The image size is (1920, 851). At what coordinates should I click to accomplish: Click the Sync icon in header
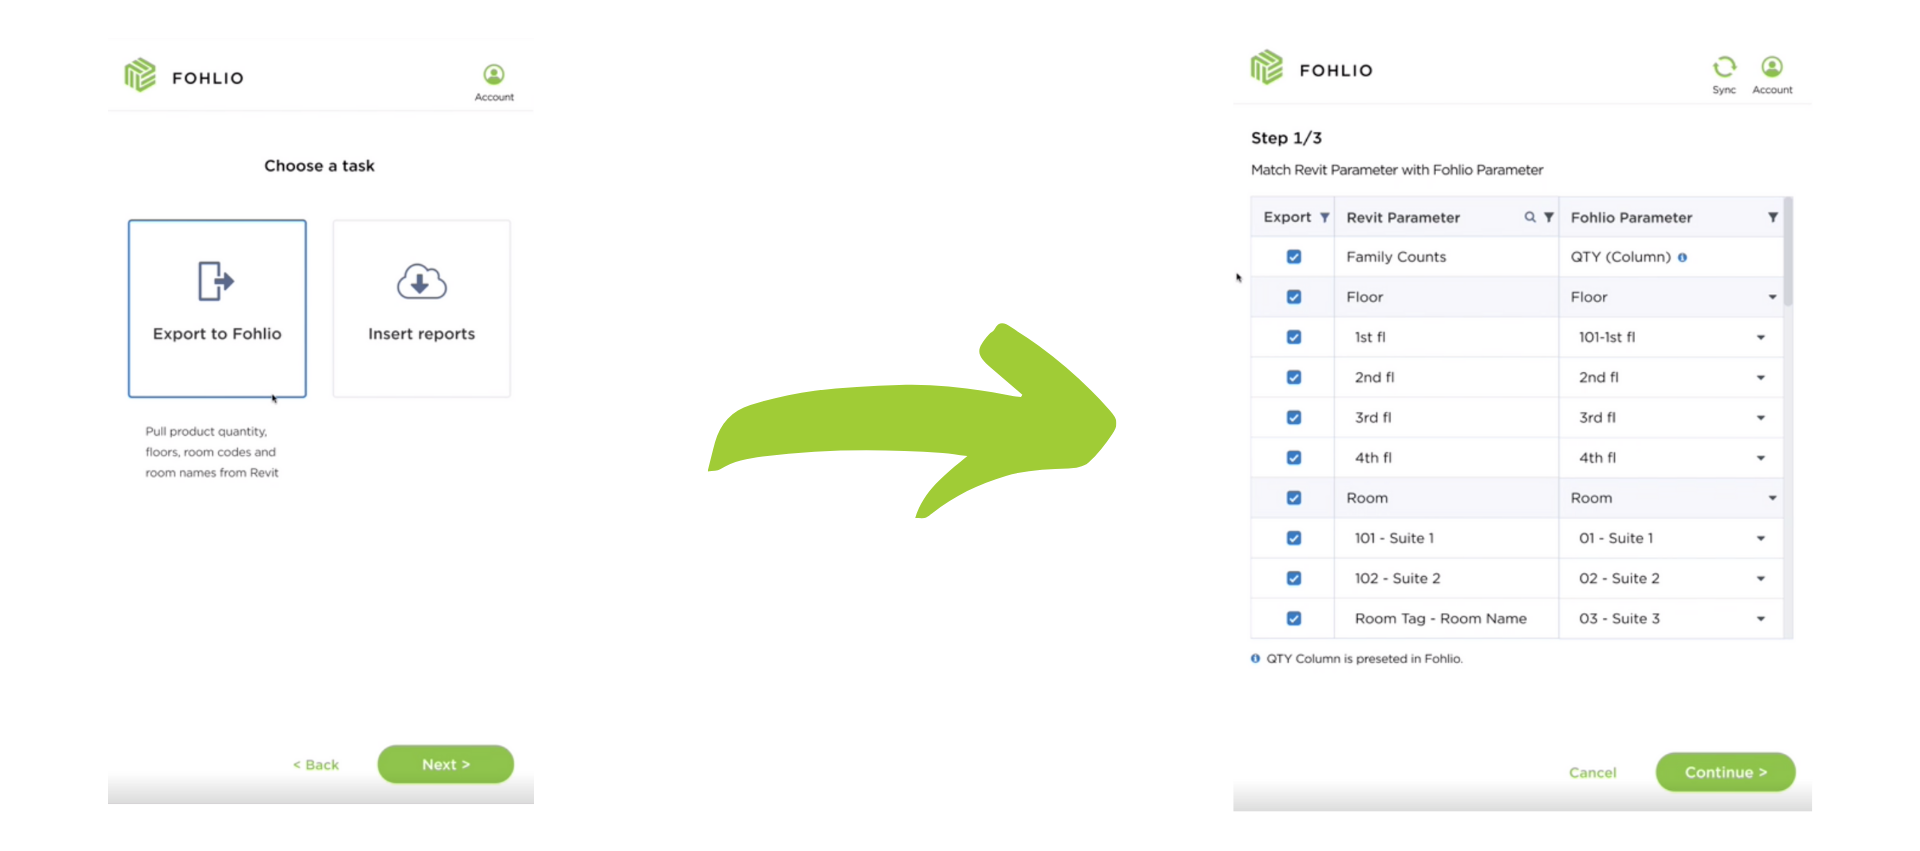[1724, 67]
